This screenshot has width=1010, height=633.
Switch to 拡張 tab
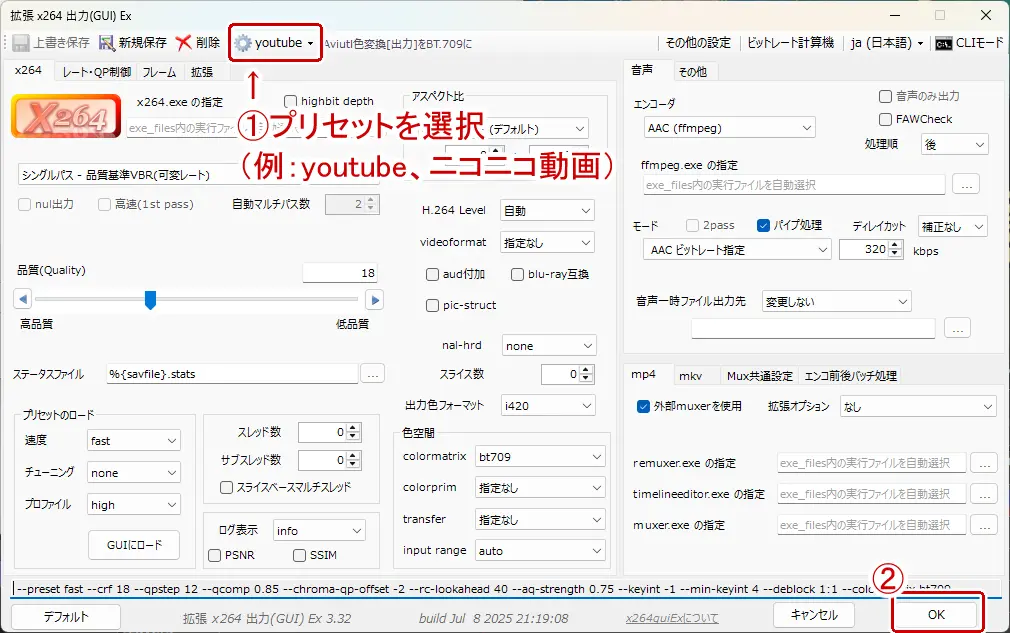pos(202,72)
